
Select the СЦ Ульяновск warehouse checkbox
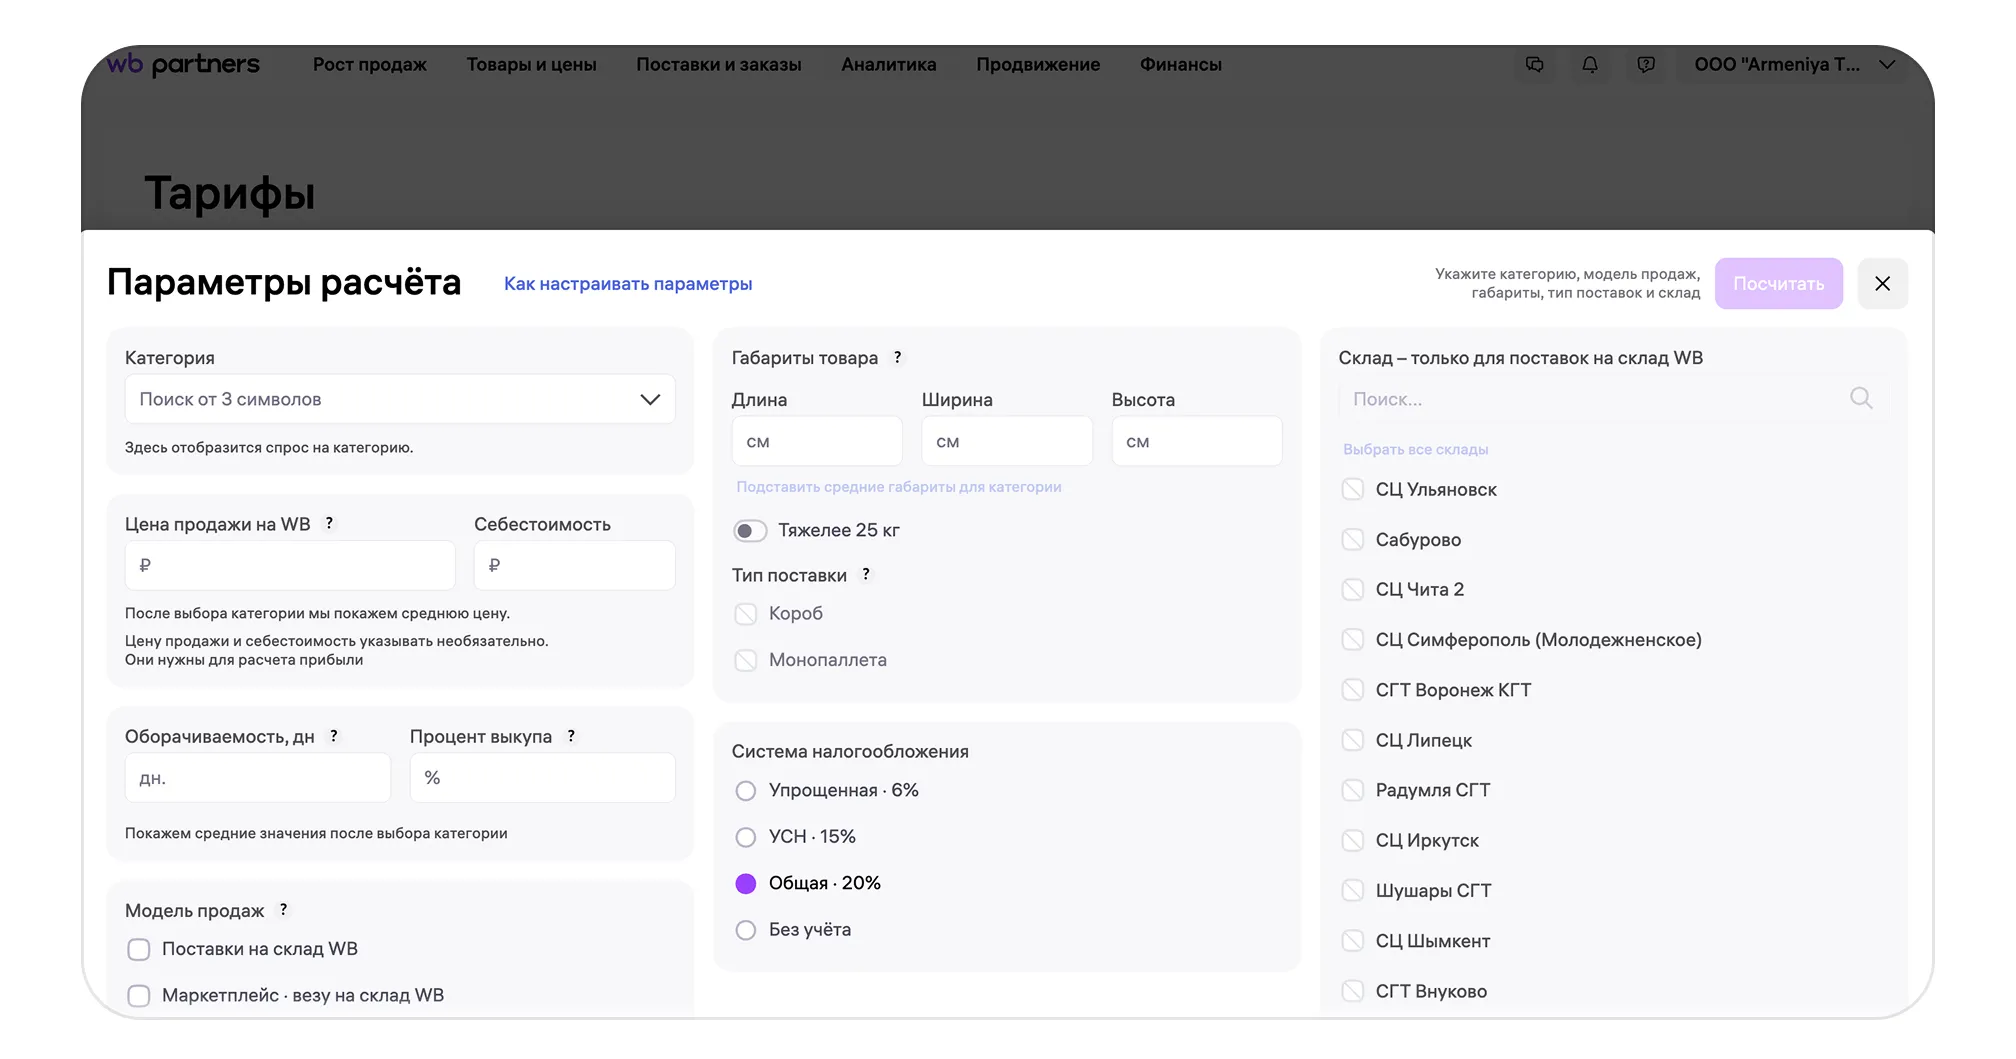[1352, 490]
